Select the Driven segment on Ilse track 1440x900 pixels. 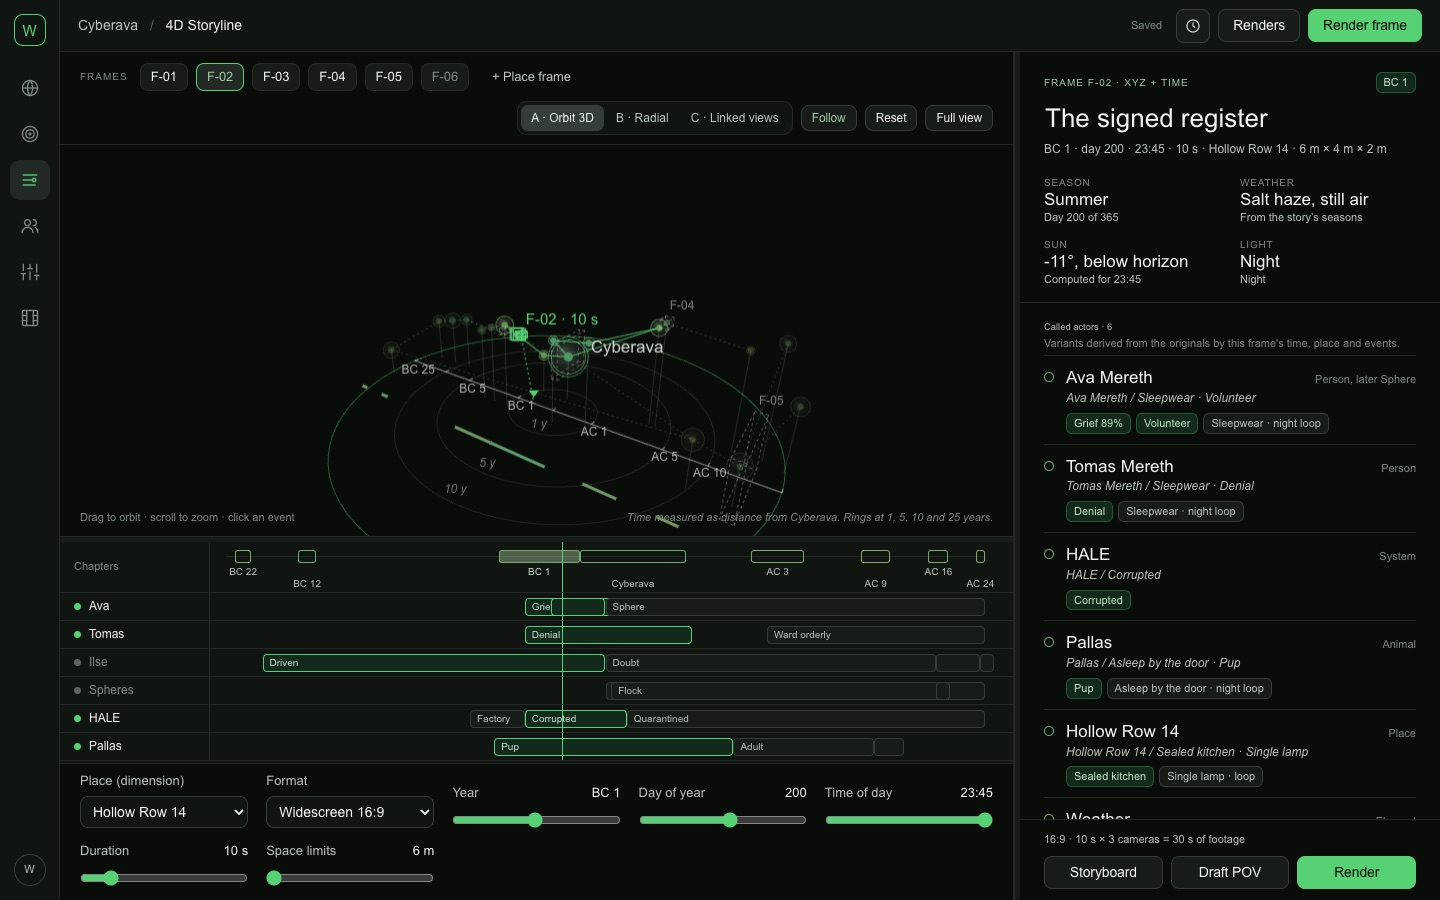click(434, 663)
